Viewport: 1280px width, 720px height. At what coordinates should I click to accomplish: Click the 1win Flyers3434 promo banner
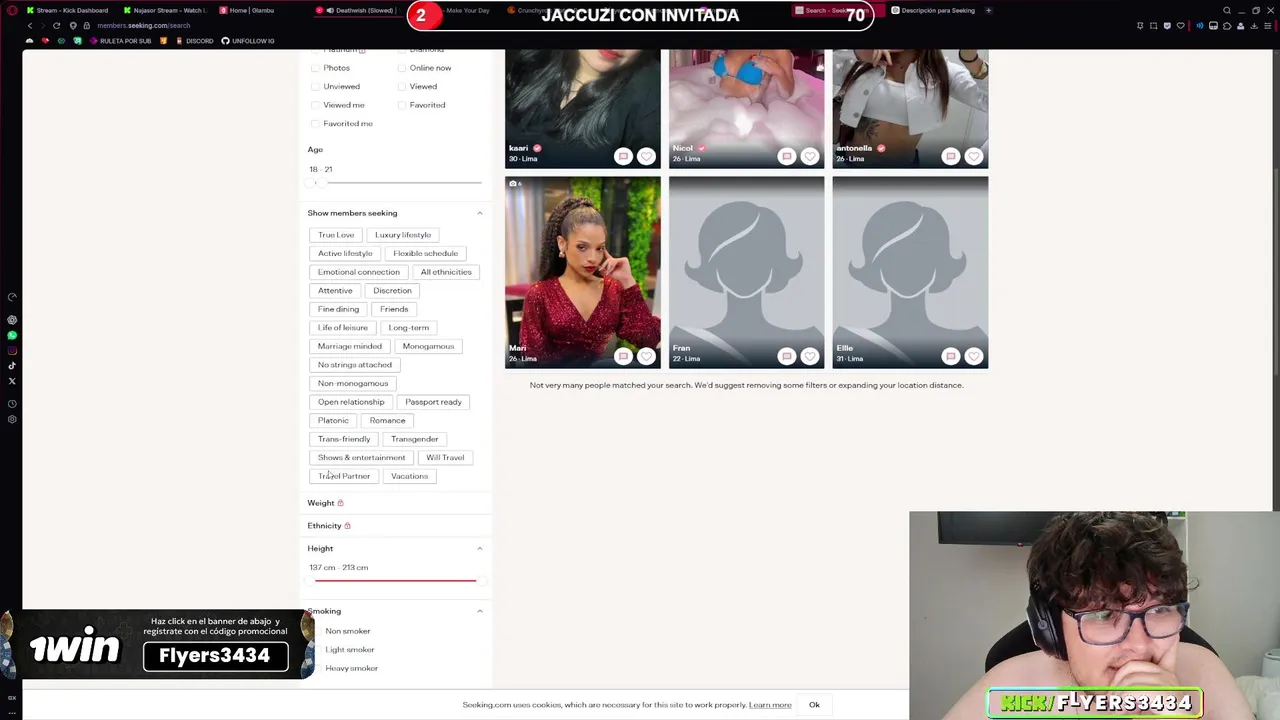[x=155, y=644]
